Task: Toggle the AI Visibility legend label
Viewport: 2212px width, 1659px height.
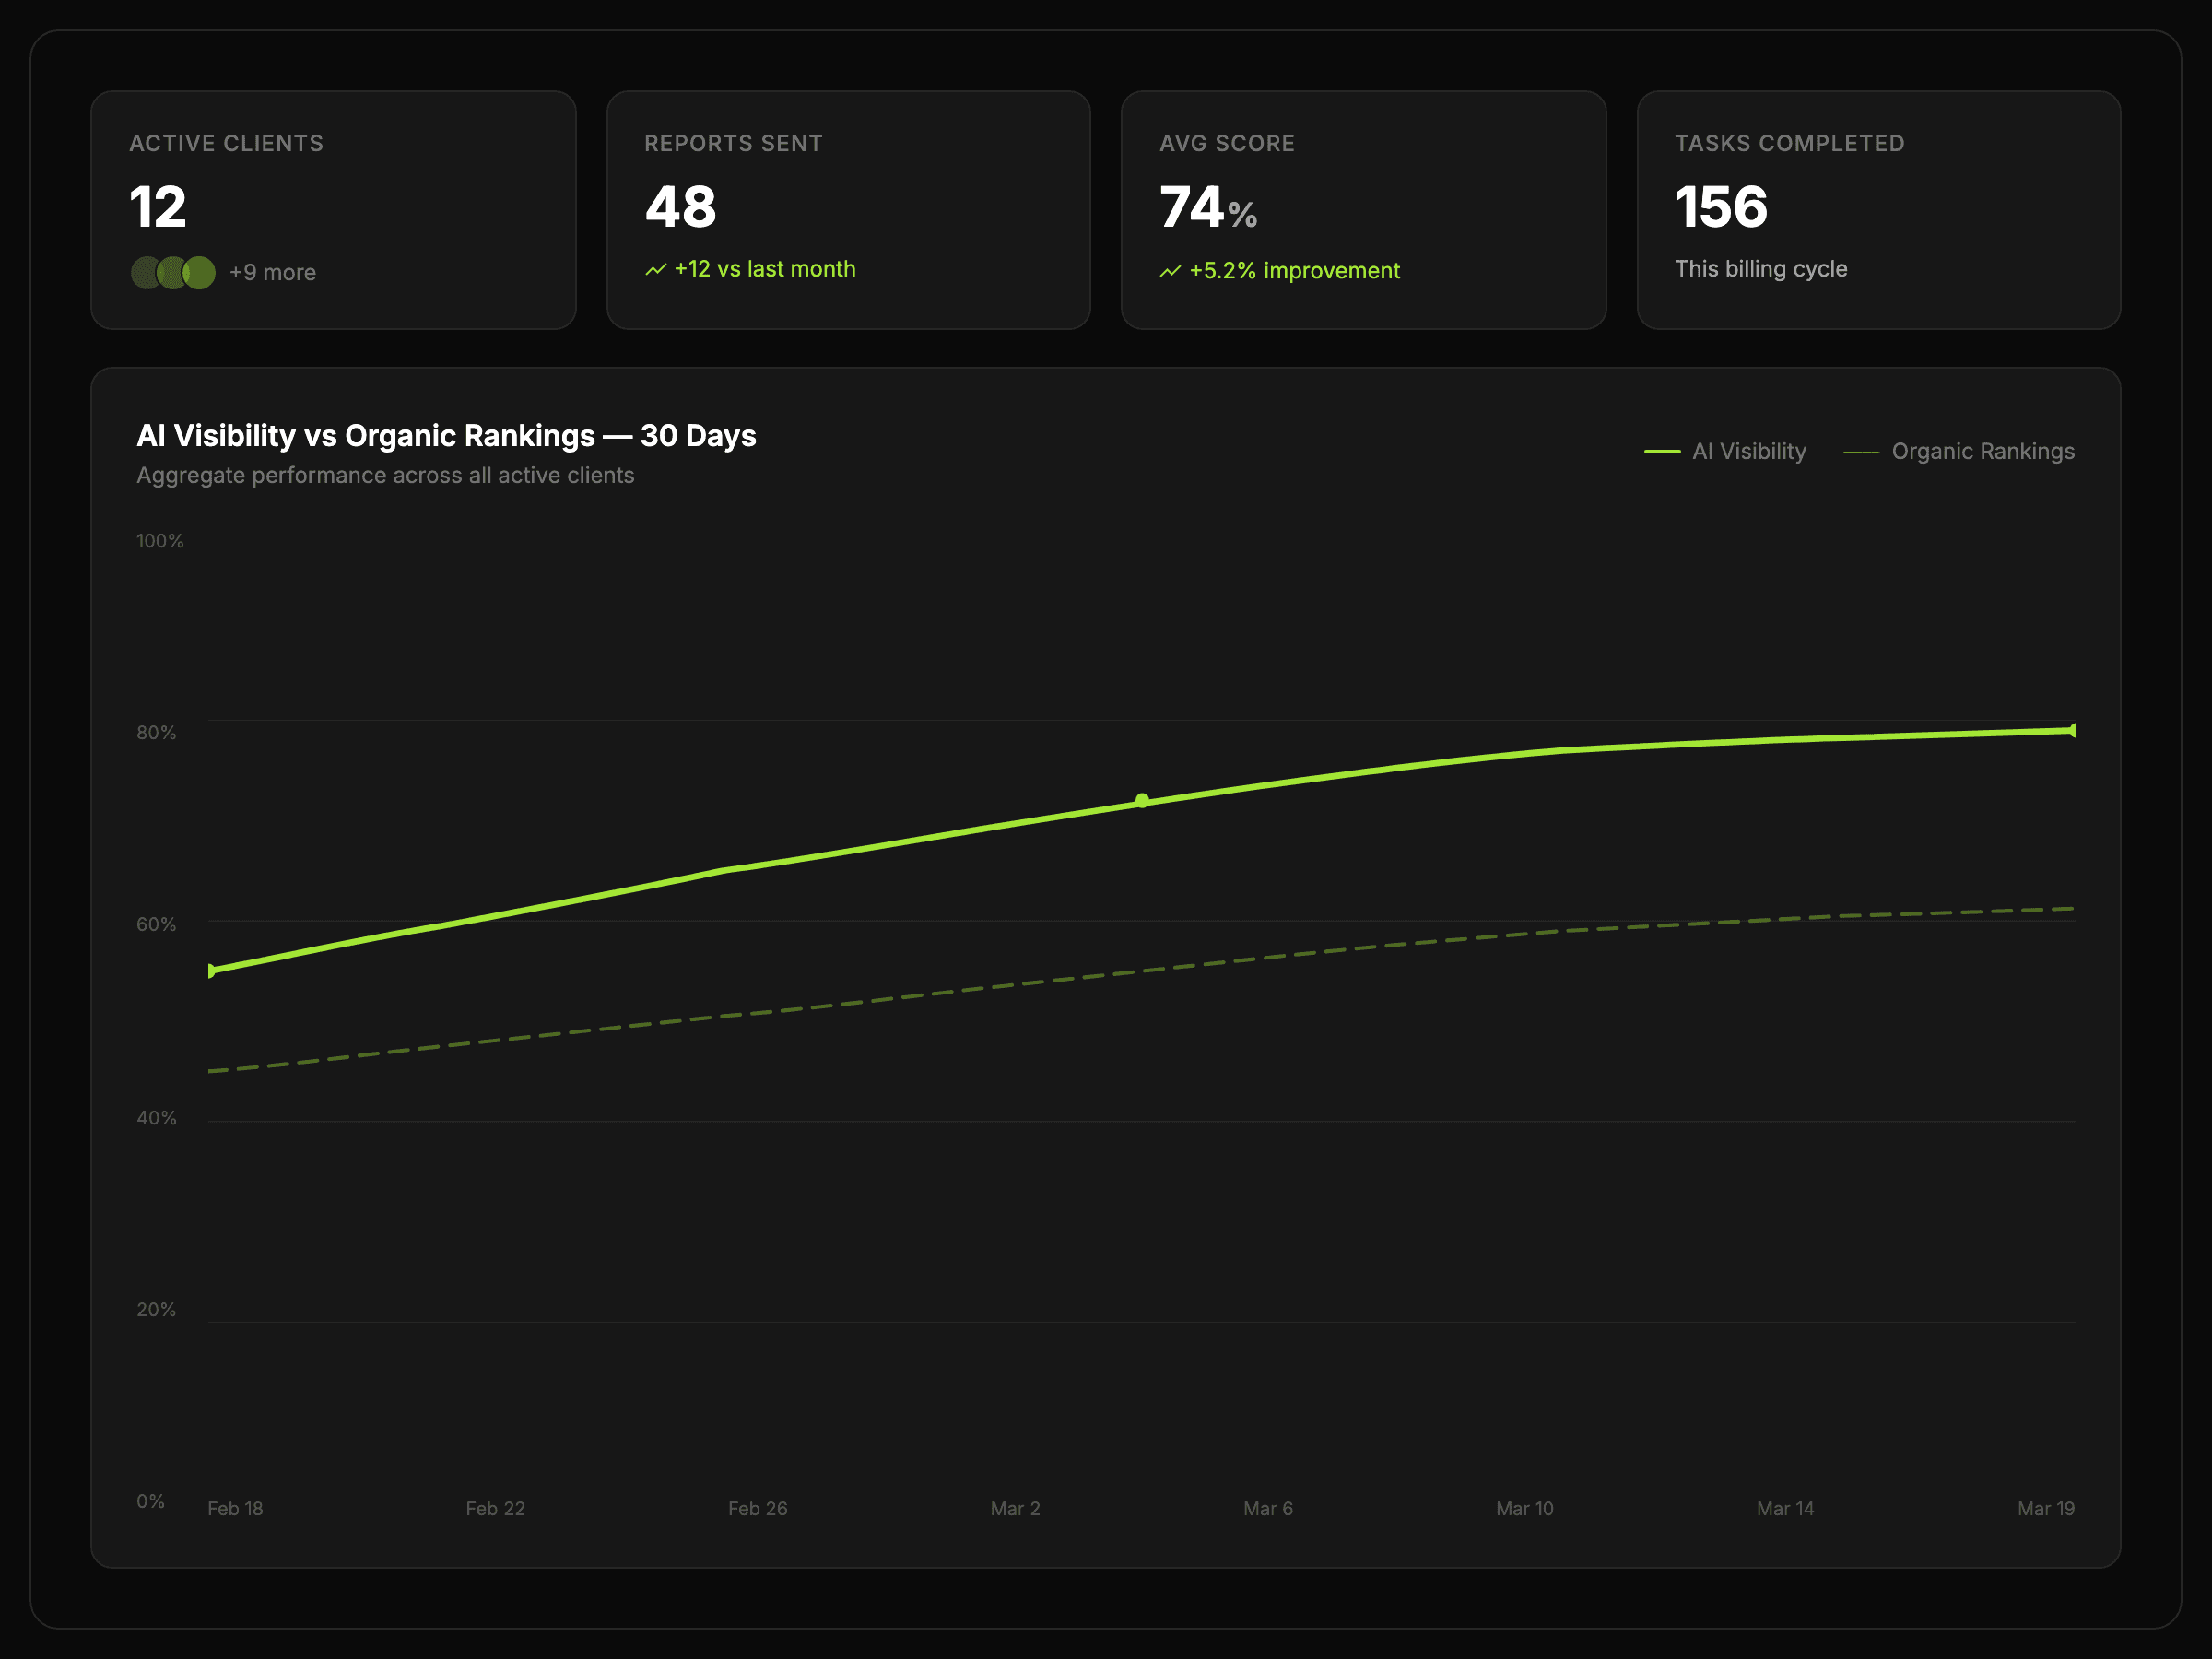Action: click(1748, 452)
